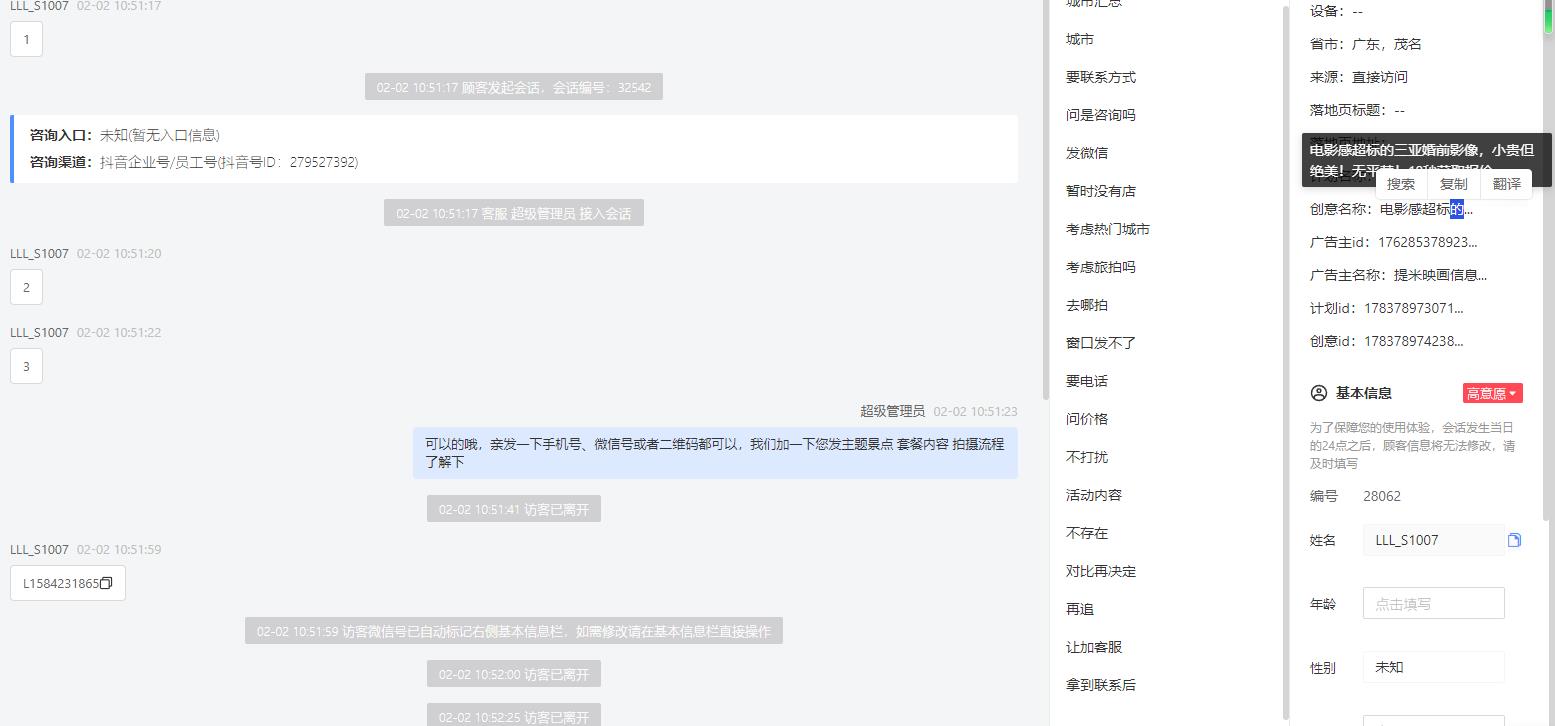Click 搜索 in the text selection popup

point(1401,184)
